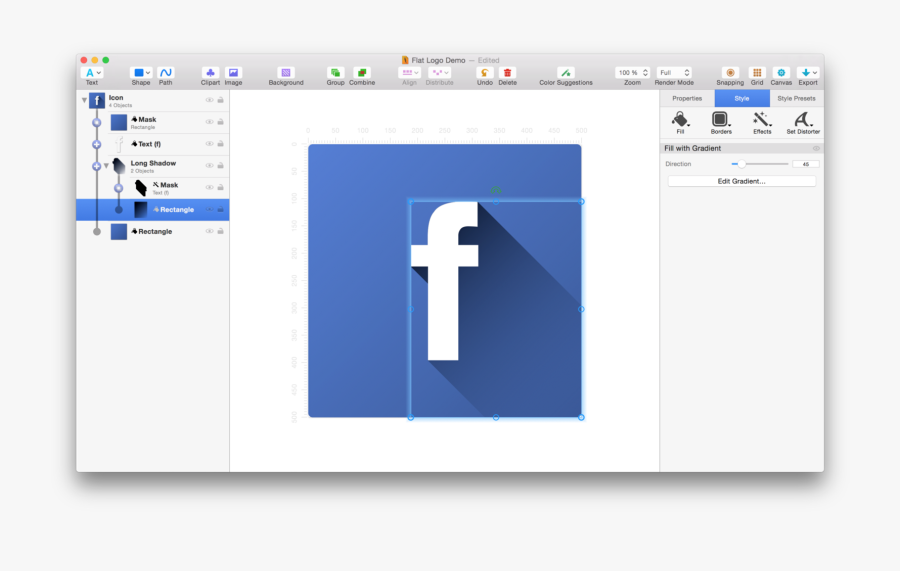Screen dimensions: 900x571
Task: Open the Align dropdown arrow
Action: 416,73
